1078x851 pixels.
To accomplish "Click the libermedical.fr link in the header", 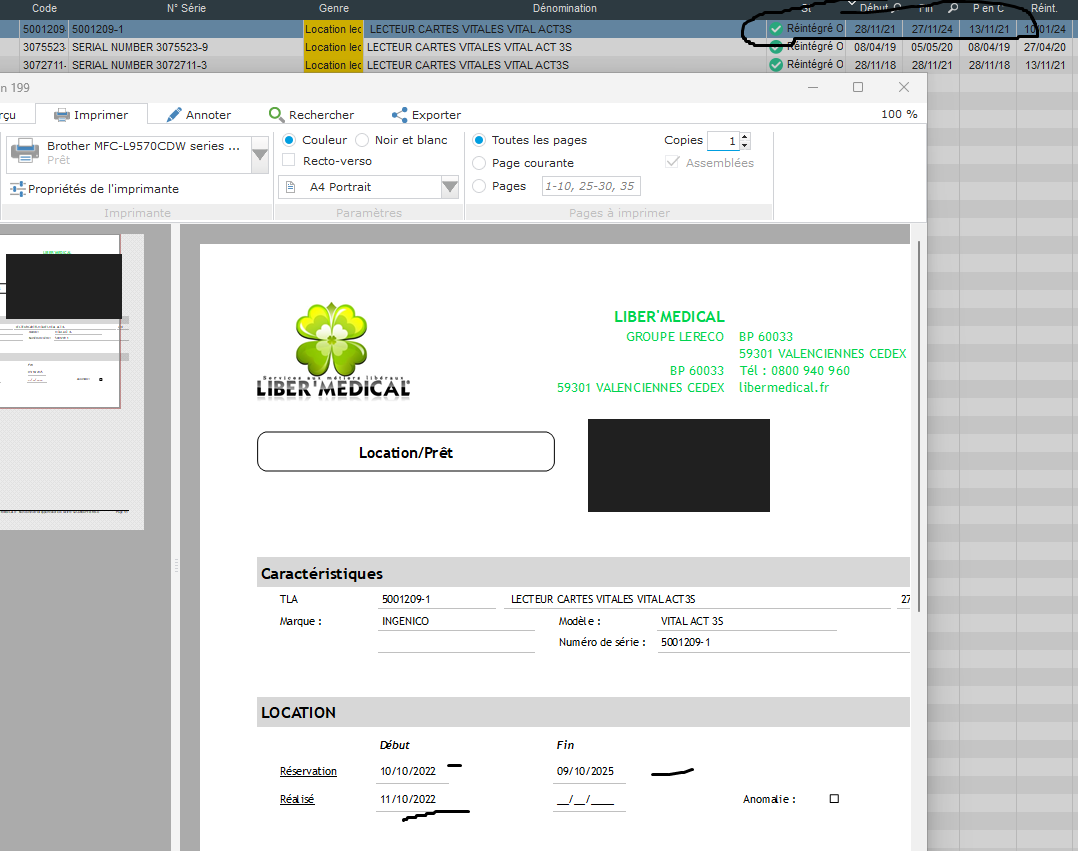I will point(784,387).
